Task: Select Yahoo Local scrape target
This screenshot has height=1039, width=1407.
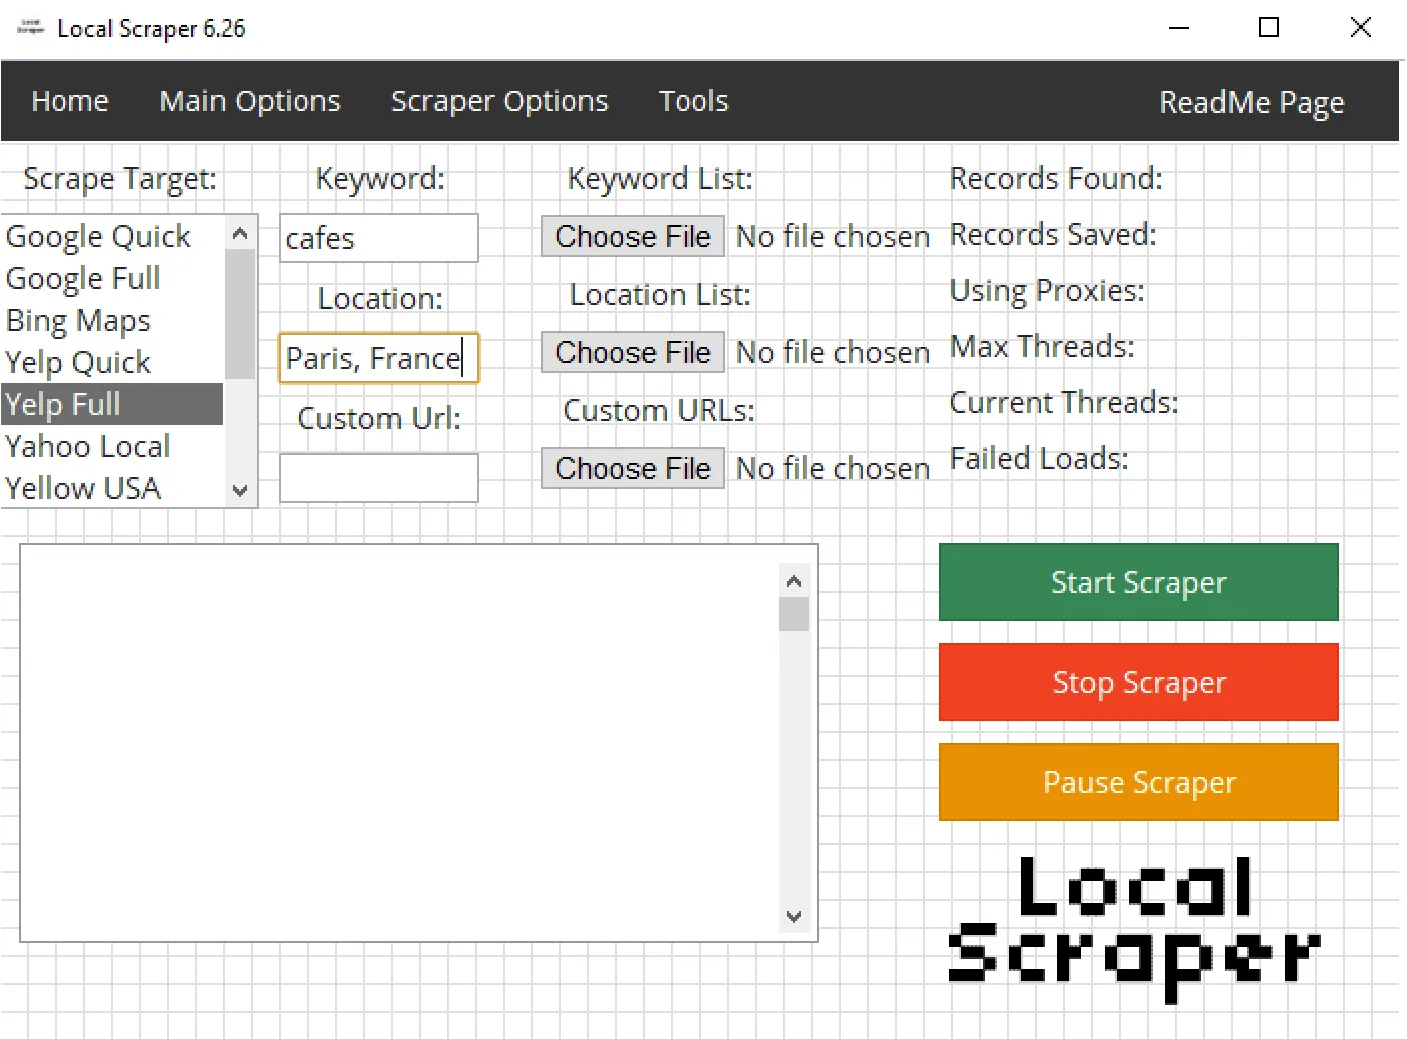Action: [112, 446]
